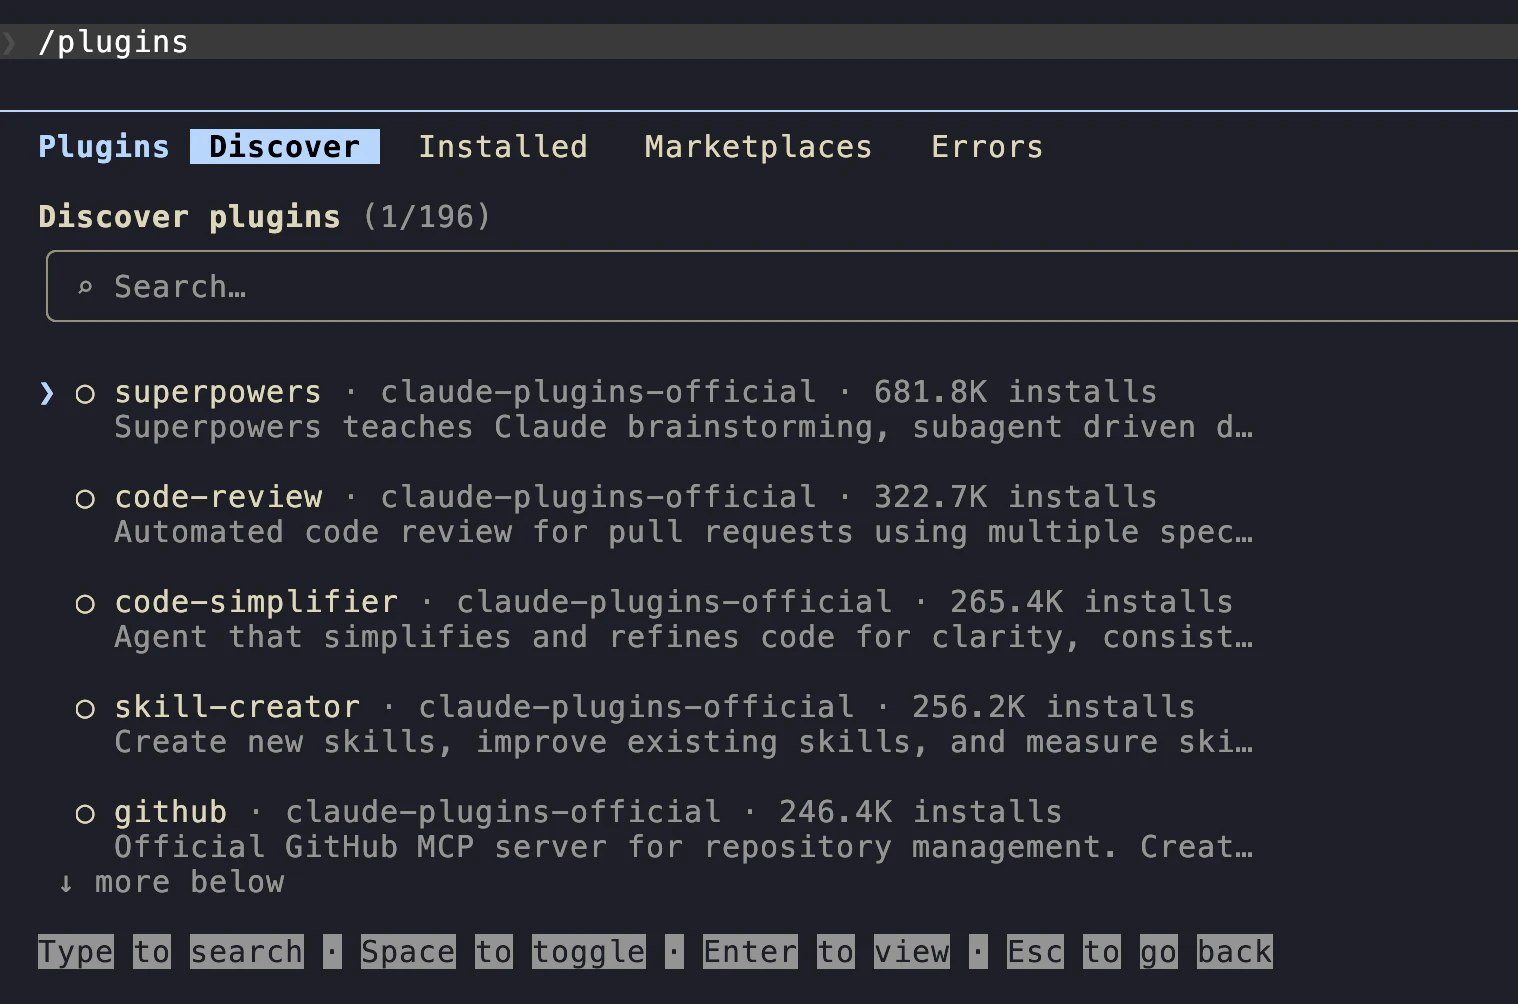Screen dimensions: 1518x1004
Task: Click the Official GitHub MCP server description
Action: [x=683, y=847]
